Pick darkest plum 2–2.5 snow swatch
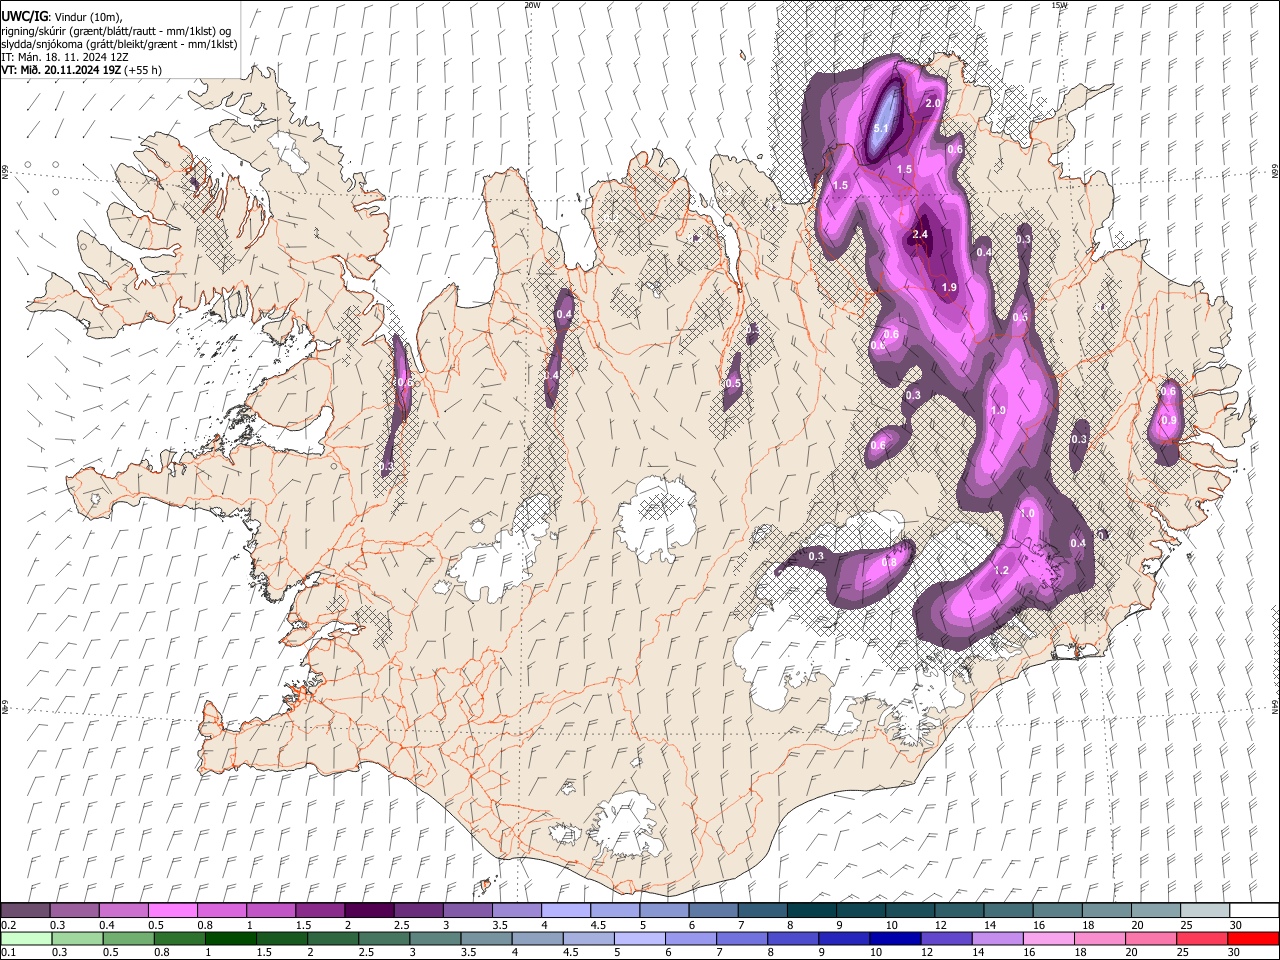 pos(369,910)
